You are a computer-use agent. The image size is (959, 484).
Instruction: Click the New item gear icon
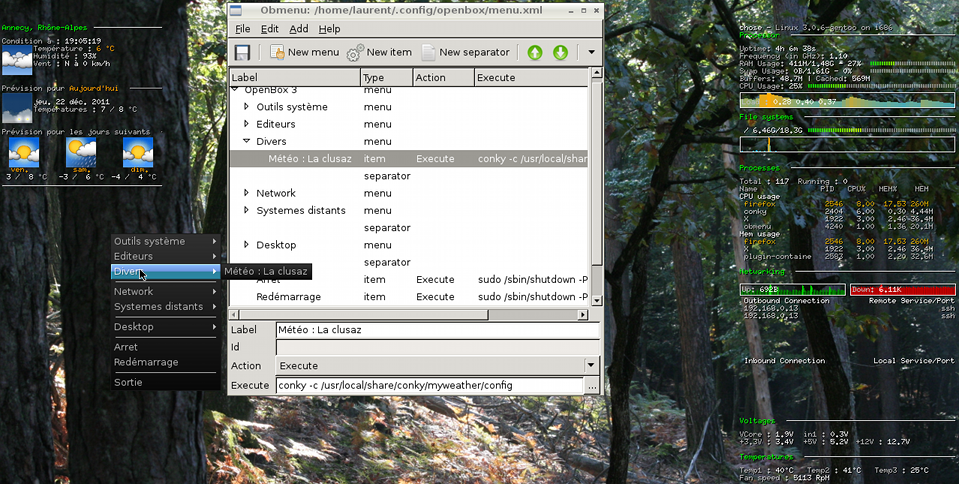click(355, 52)
